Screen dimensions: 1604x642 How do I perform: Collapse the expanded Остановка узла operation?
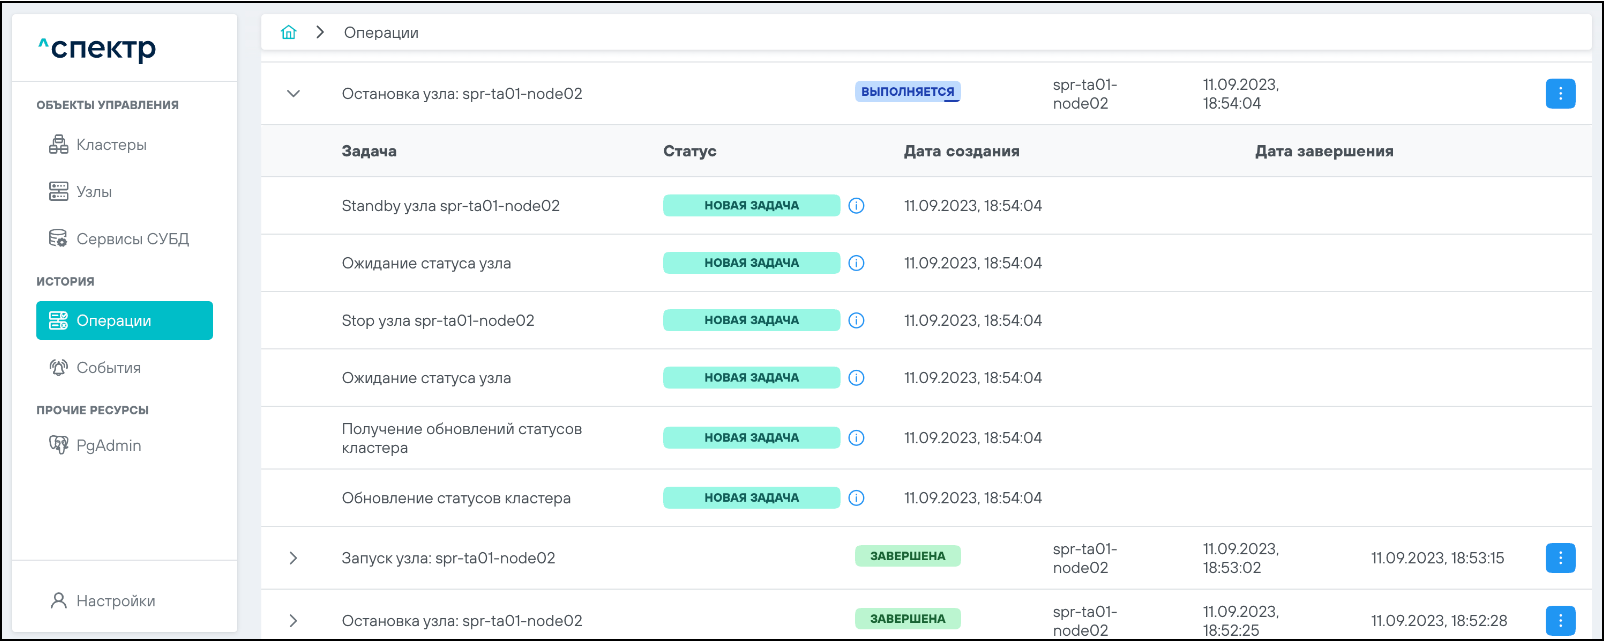(293, 94)
